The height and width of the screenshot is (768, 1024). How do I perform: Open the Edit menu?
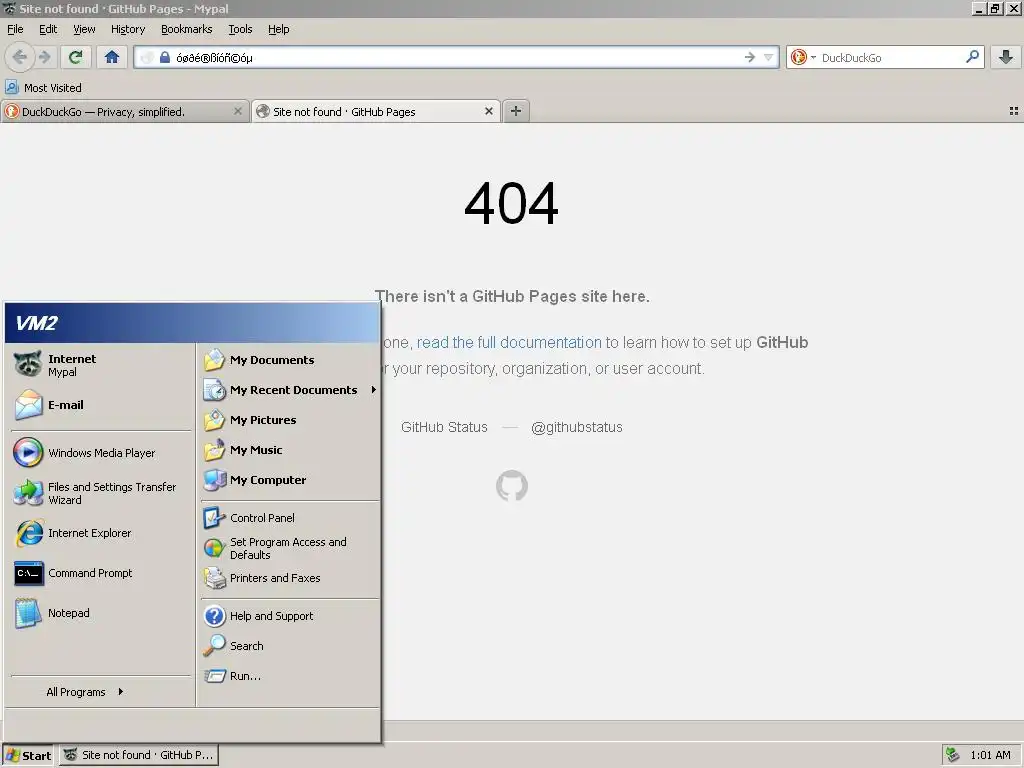pos(48,29)
